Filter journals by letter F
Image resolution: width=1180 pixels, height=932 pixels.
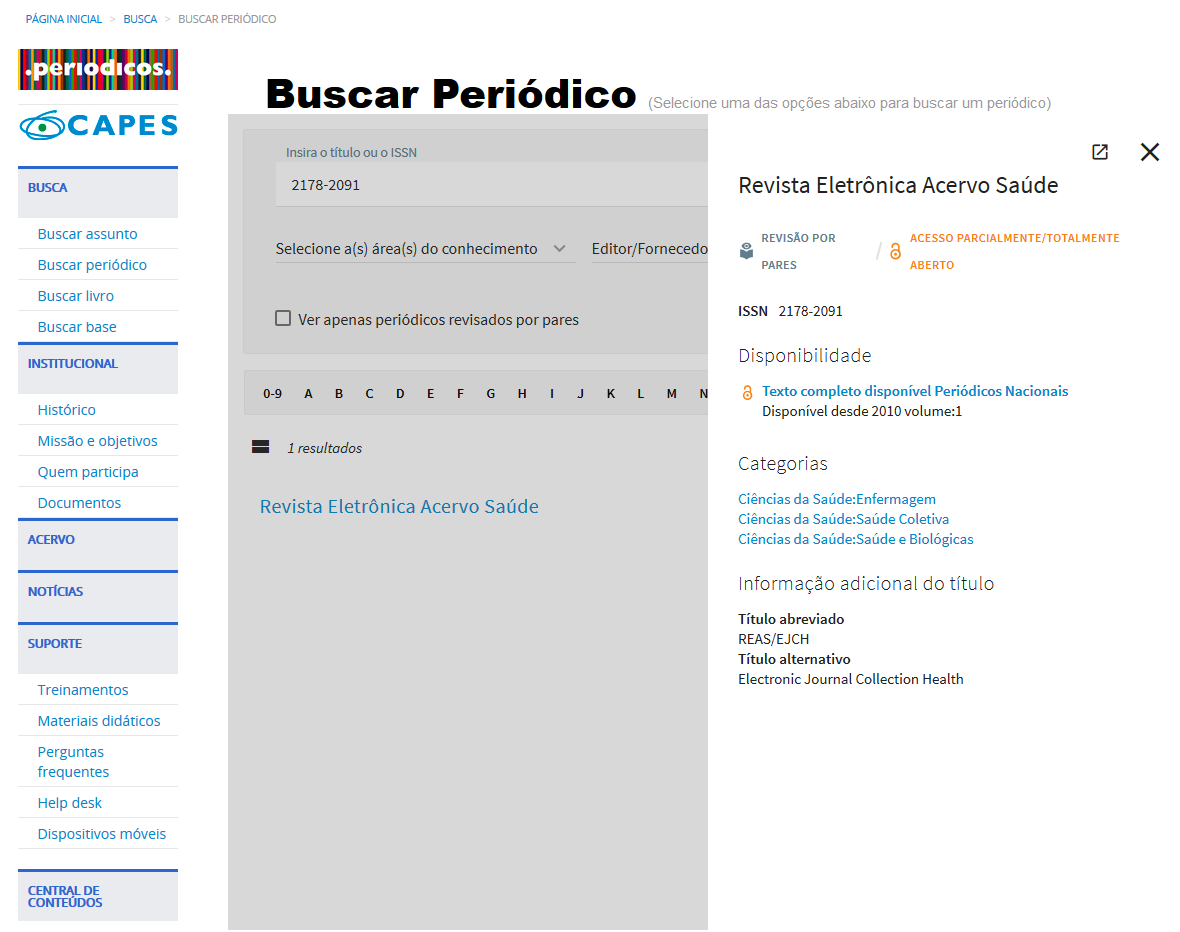click(x=461, y=394)
